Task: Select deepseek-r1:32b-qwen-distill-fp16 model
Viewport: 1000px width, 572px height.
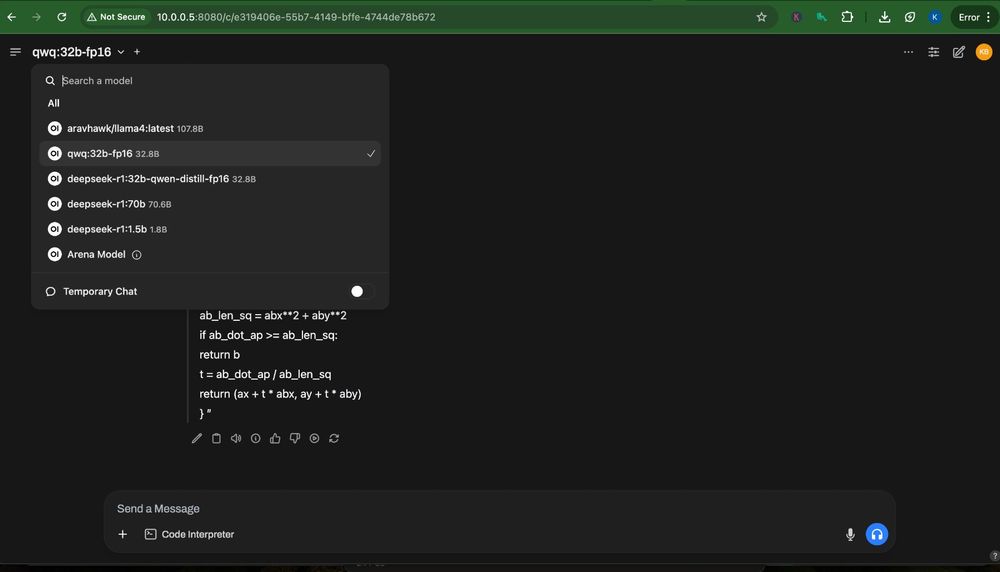Action: click(x=210, y=179)
